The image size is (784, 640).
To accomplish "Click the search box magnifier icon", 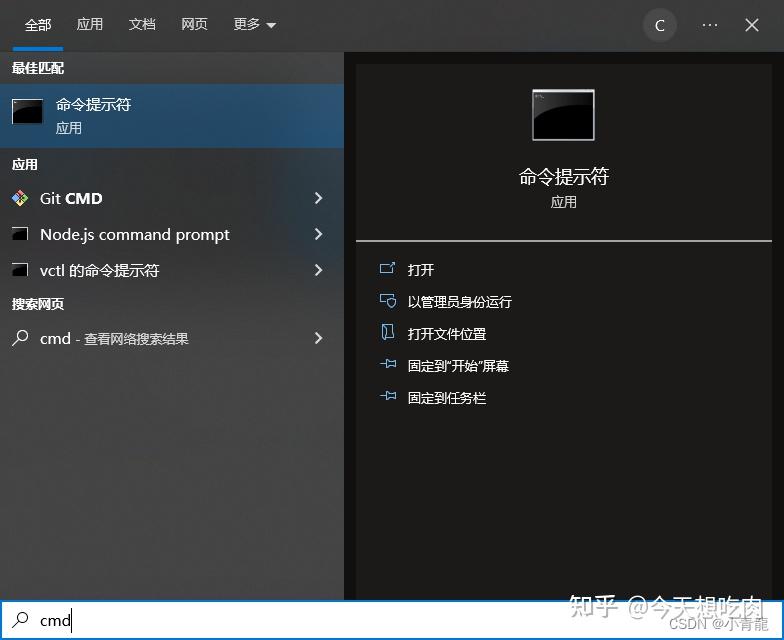I will click(x=20, y=620).
